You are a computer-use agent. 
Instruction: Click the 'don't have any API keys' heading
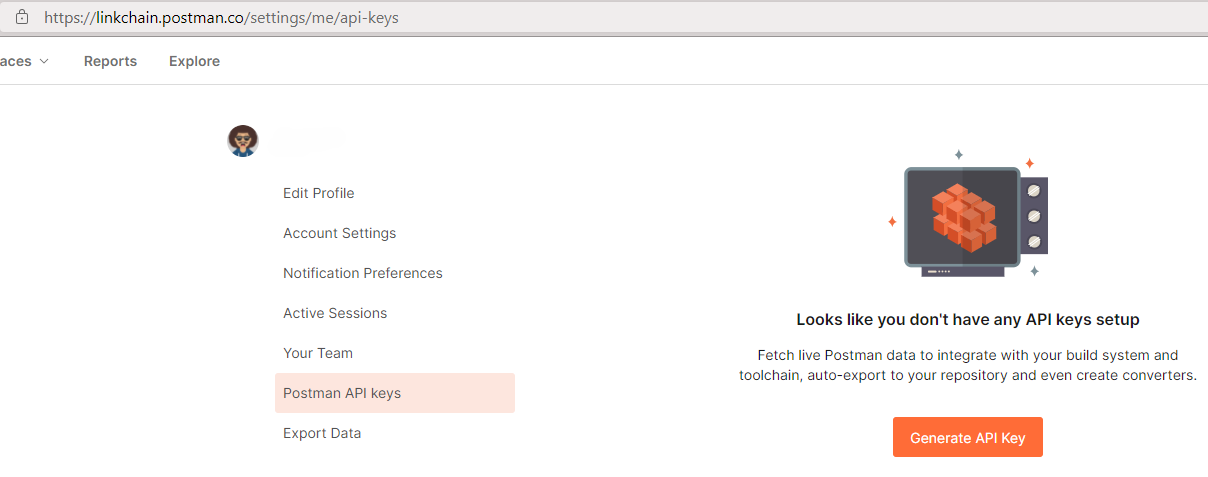(968, 320)
